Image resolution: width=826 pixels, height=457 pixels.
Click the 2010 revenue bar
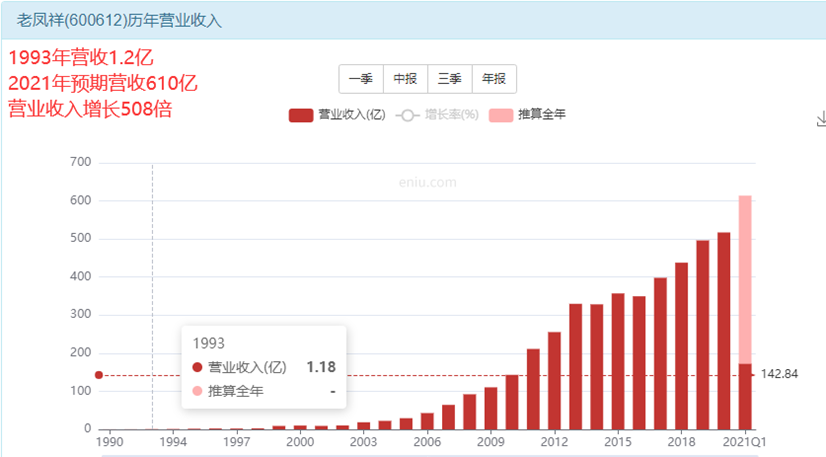tap(512, 402)
